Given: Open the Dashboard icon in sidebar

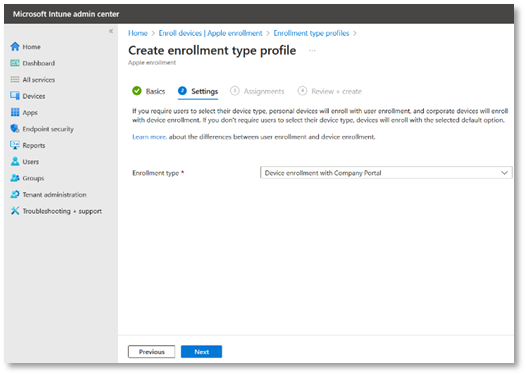Looking at the screenshot, I should 15,63.
